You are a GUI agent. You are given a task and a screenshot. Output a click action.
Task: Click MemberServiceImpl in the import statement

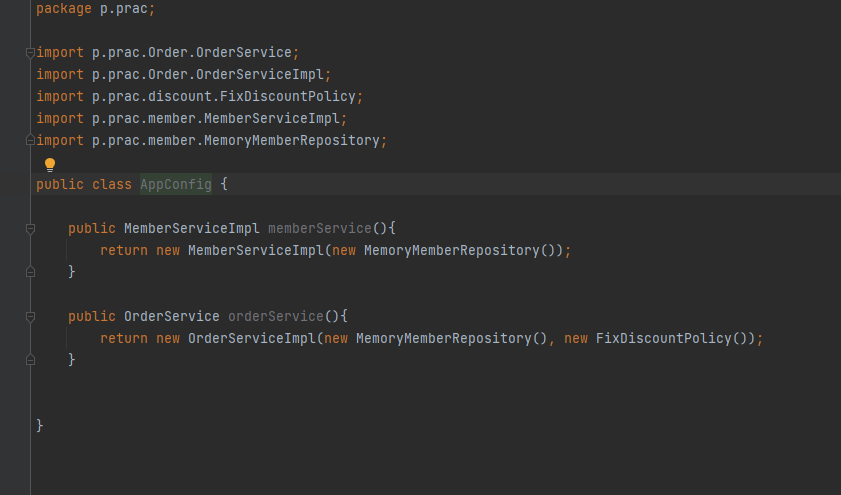click(x=272, y=119)
